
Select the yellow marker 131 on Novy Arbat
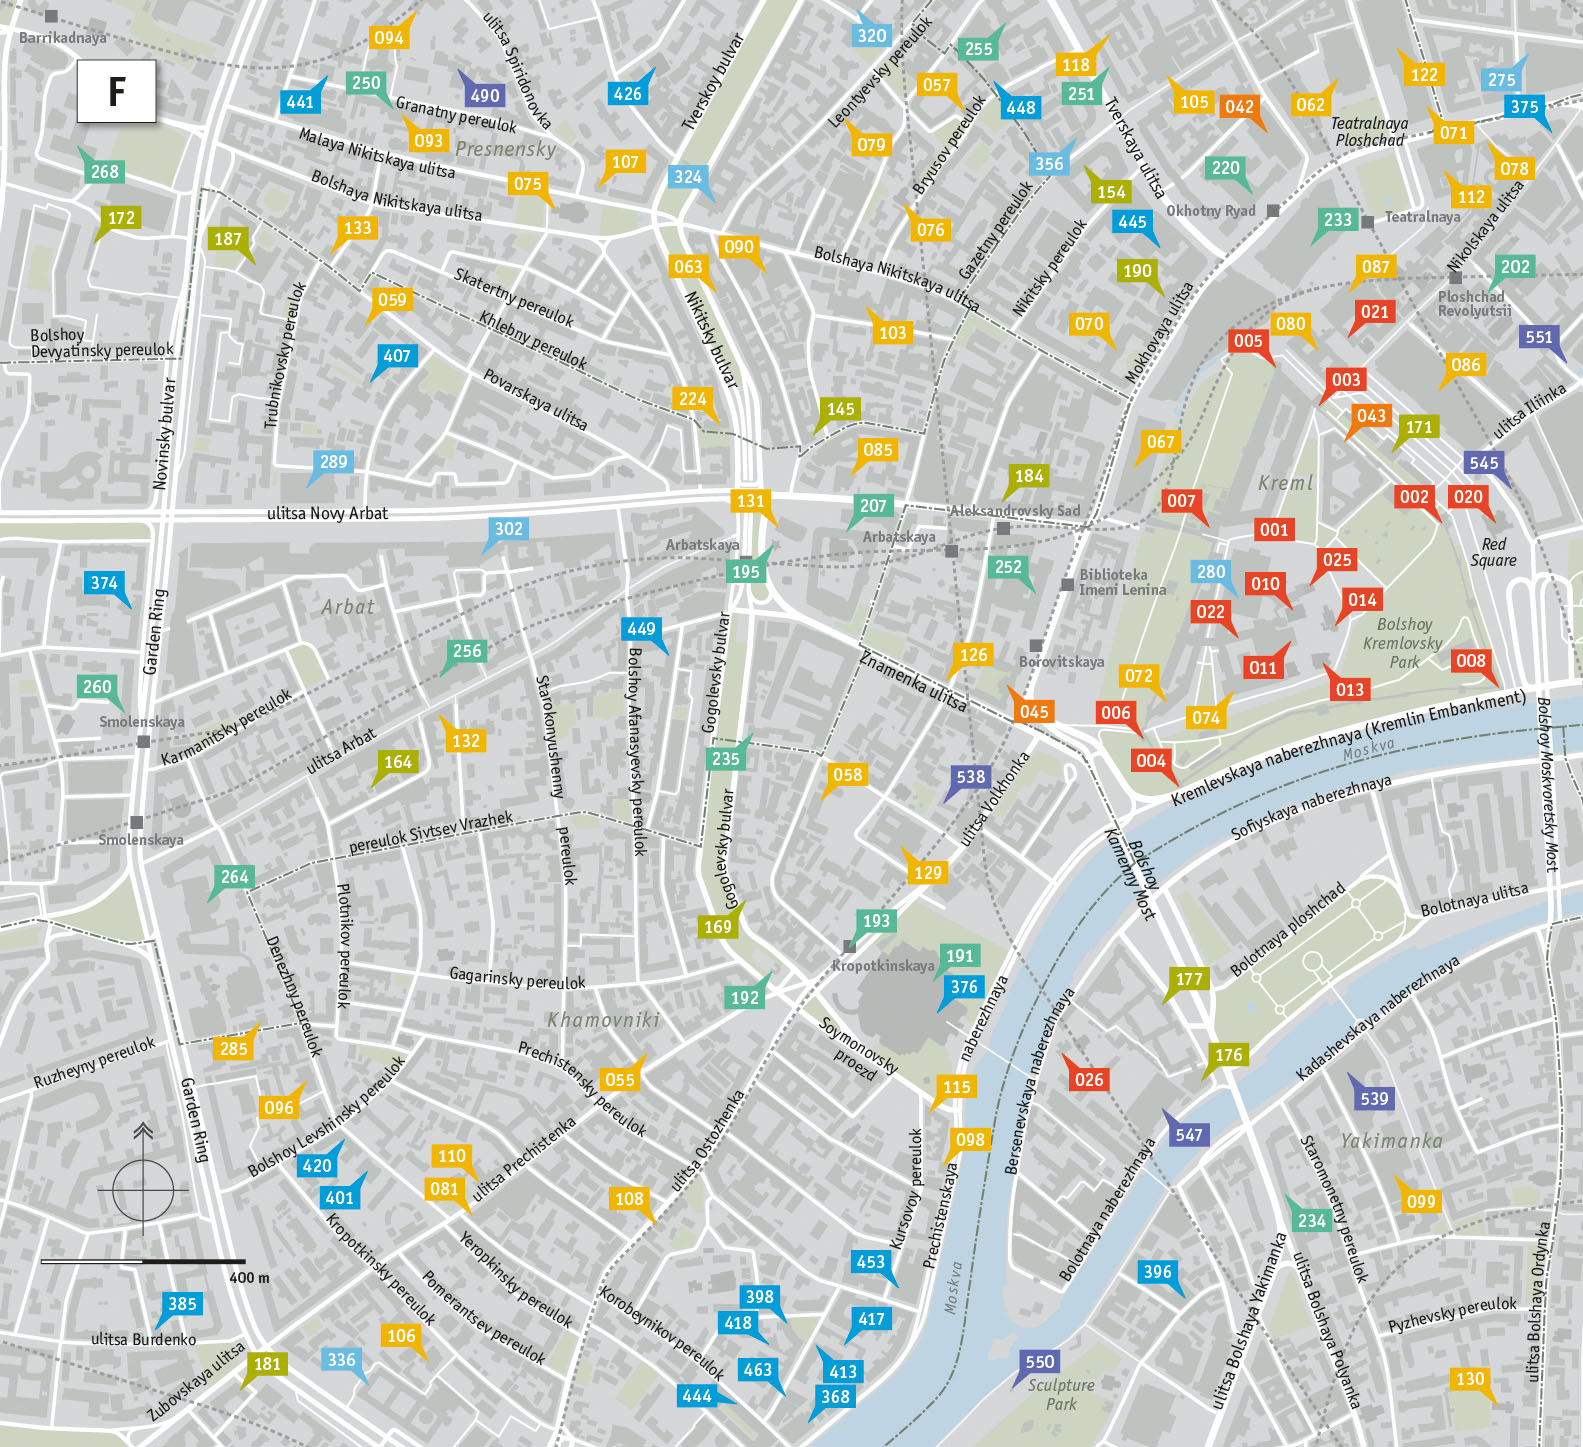(750, 501)
